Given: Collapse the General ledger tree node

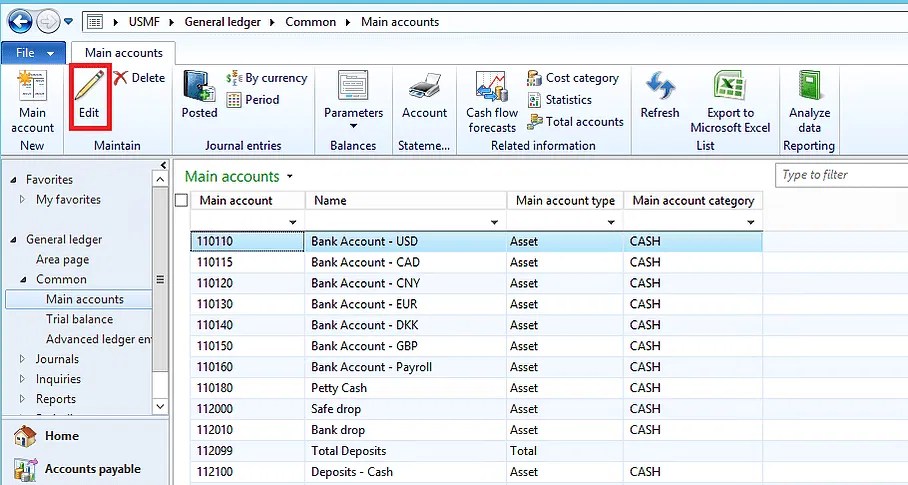Looking at the screenshot, I should pyautogui.click(x=13, y=240).
